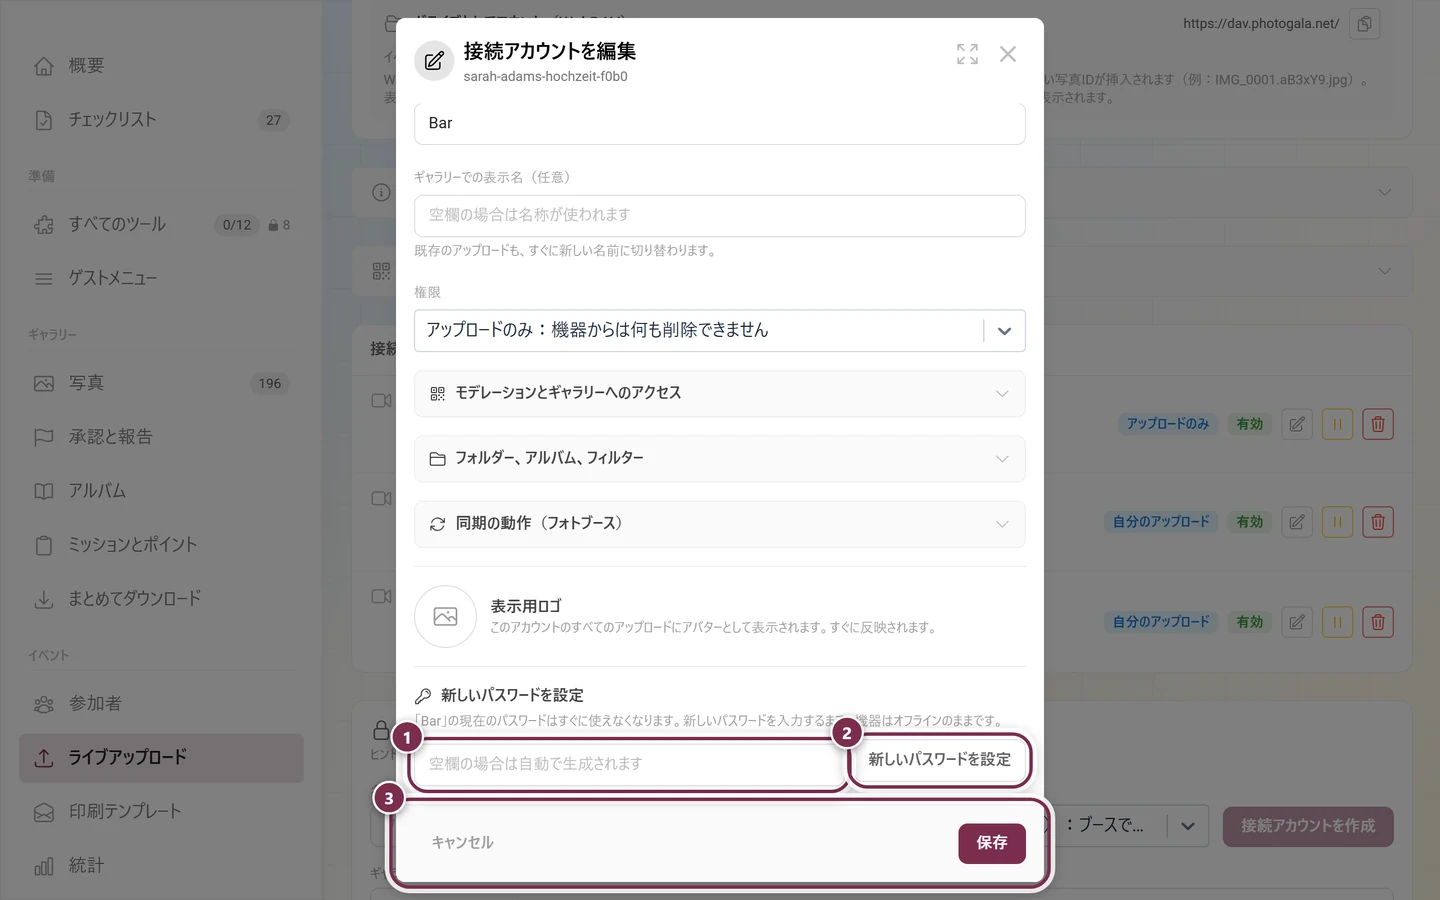This screenshot has width=1440, height=900.
Task: Click the display logo image placeholder
Action: [446, 616]
